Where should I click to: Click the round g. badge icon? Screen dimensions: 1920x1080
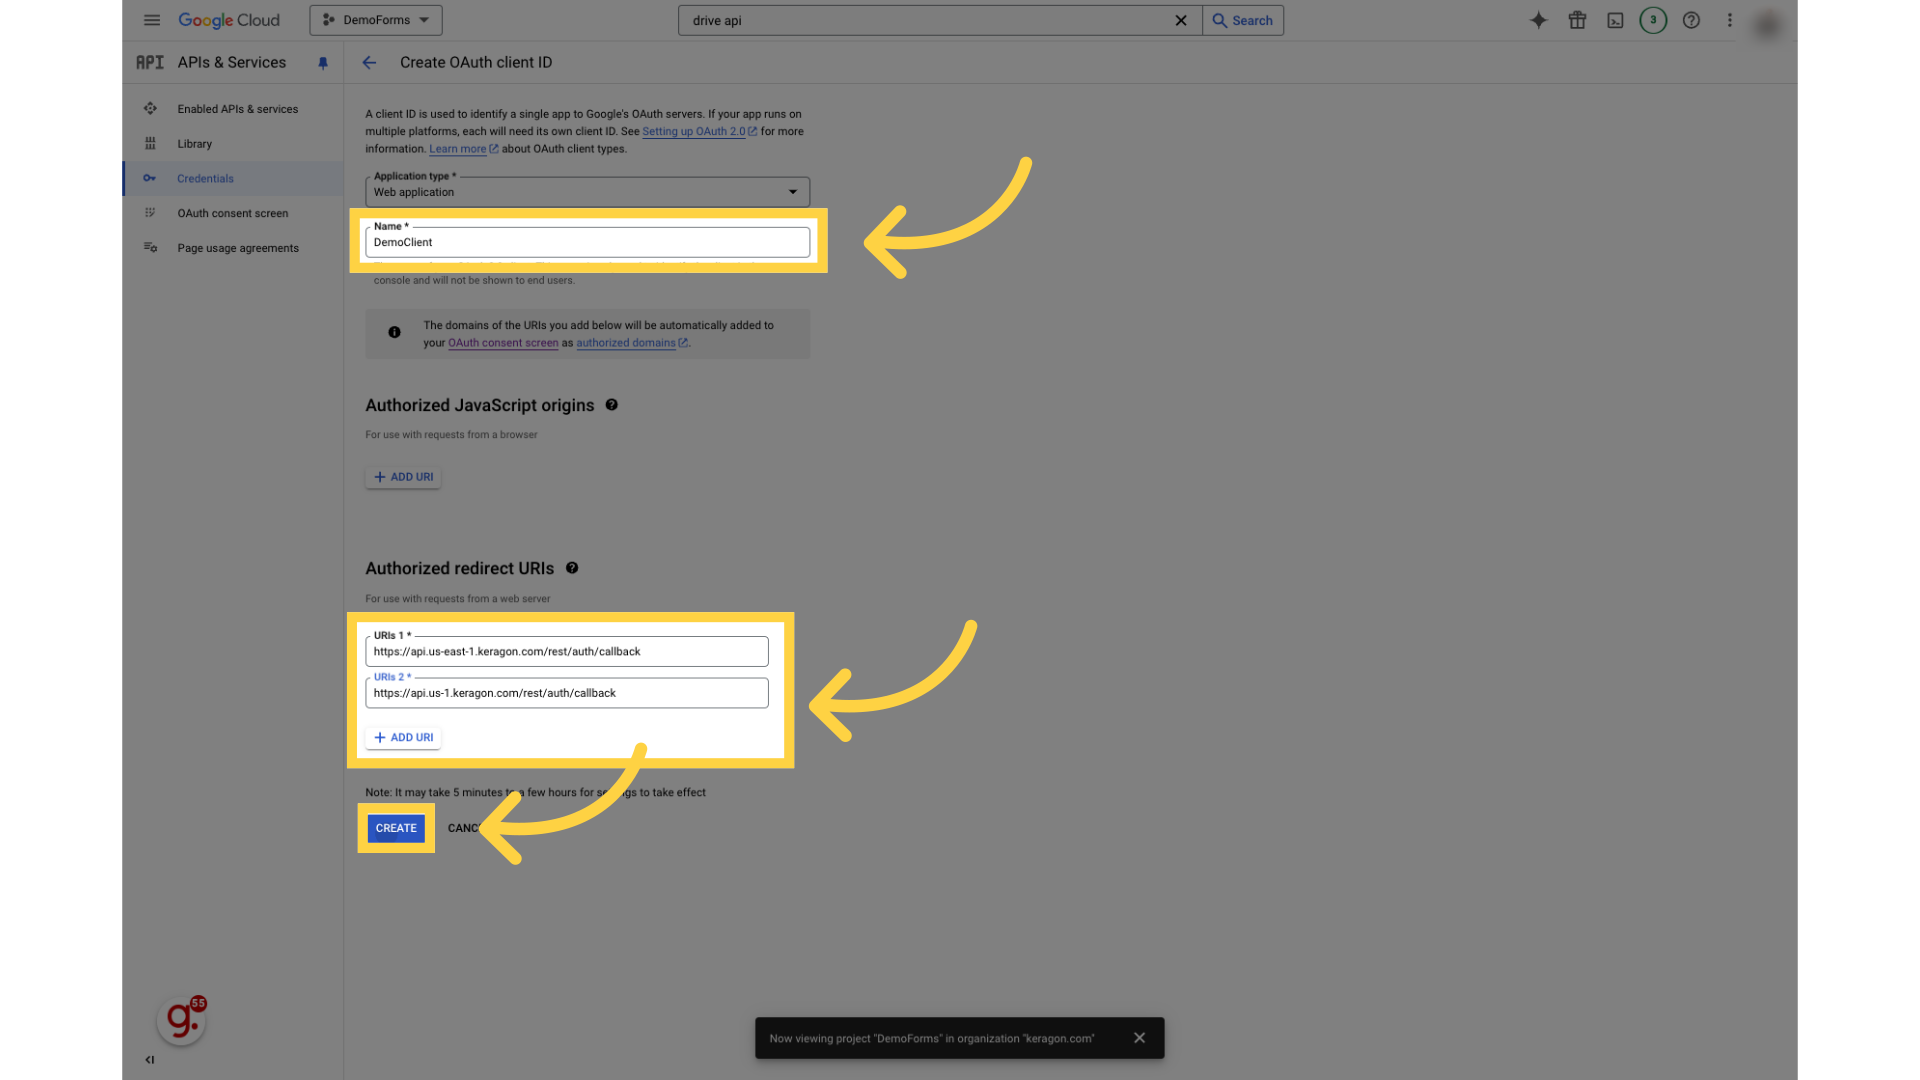pos(182,1020)
